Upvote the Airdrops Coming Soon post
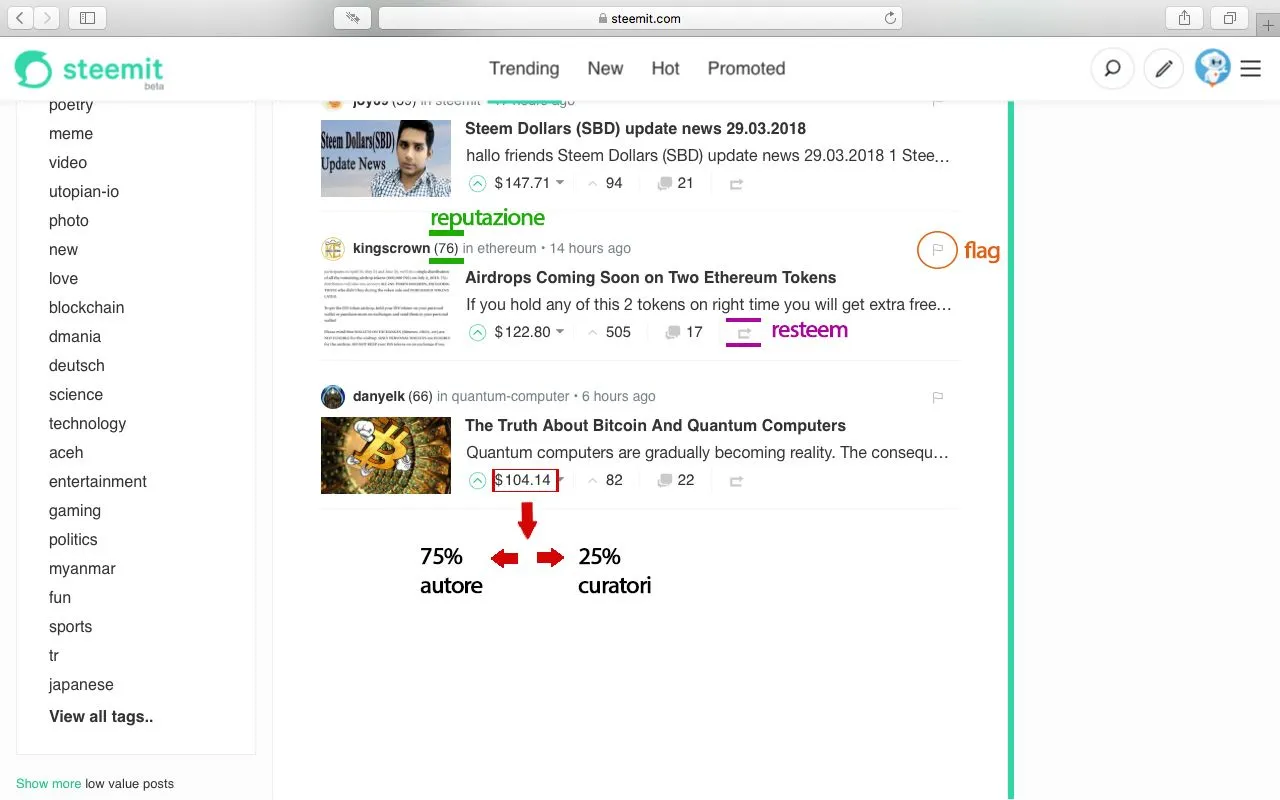 click(x=477, y=332)
